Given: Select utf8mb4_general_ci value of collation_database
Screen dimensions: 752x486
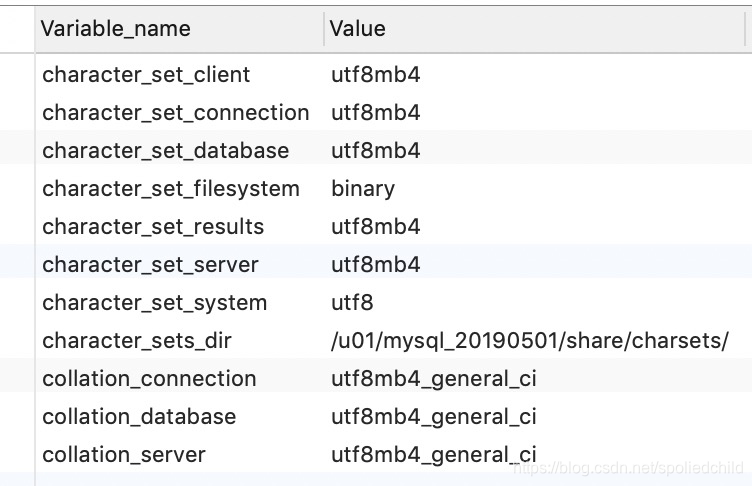Looking at the screenshot, I should click(x=434, y=417).
